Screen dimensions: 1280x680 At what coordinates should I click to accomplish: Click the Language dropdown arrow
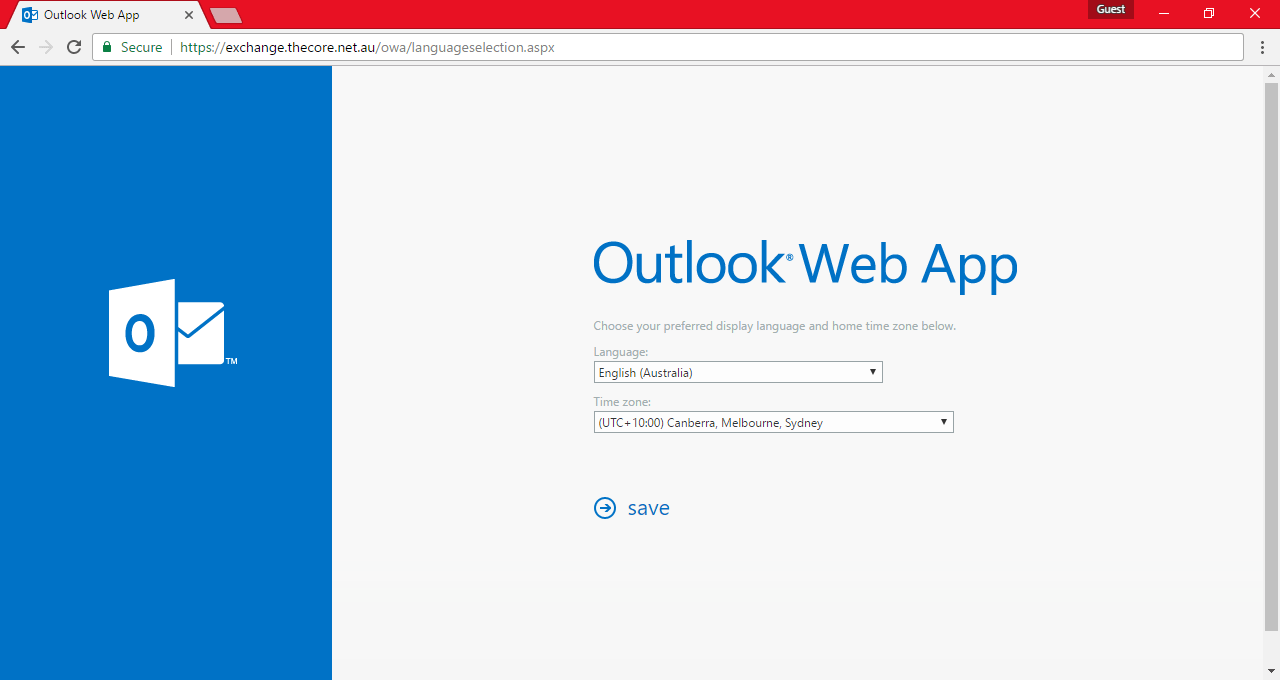coord(872,372)
